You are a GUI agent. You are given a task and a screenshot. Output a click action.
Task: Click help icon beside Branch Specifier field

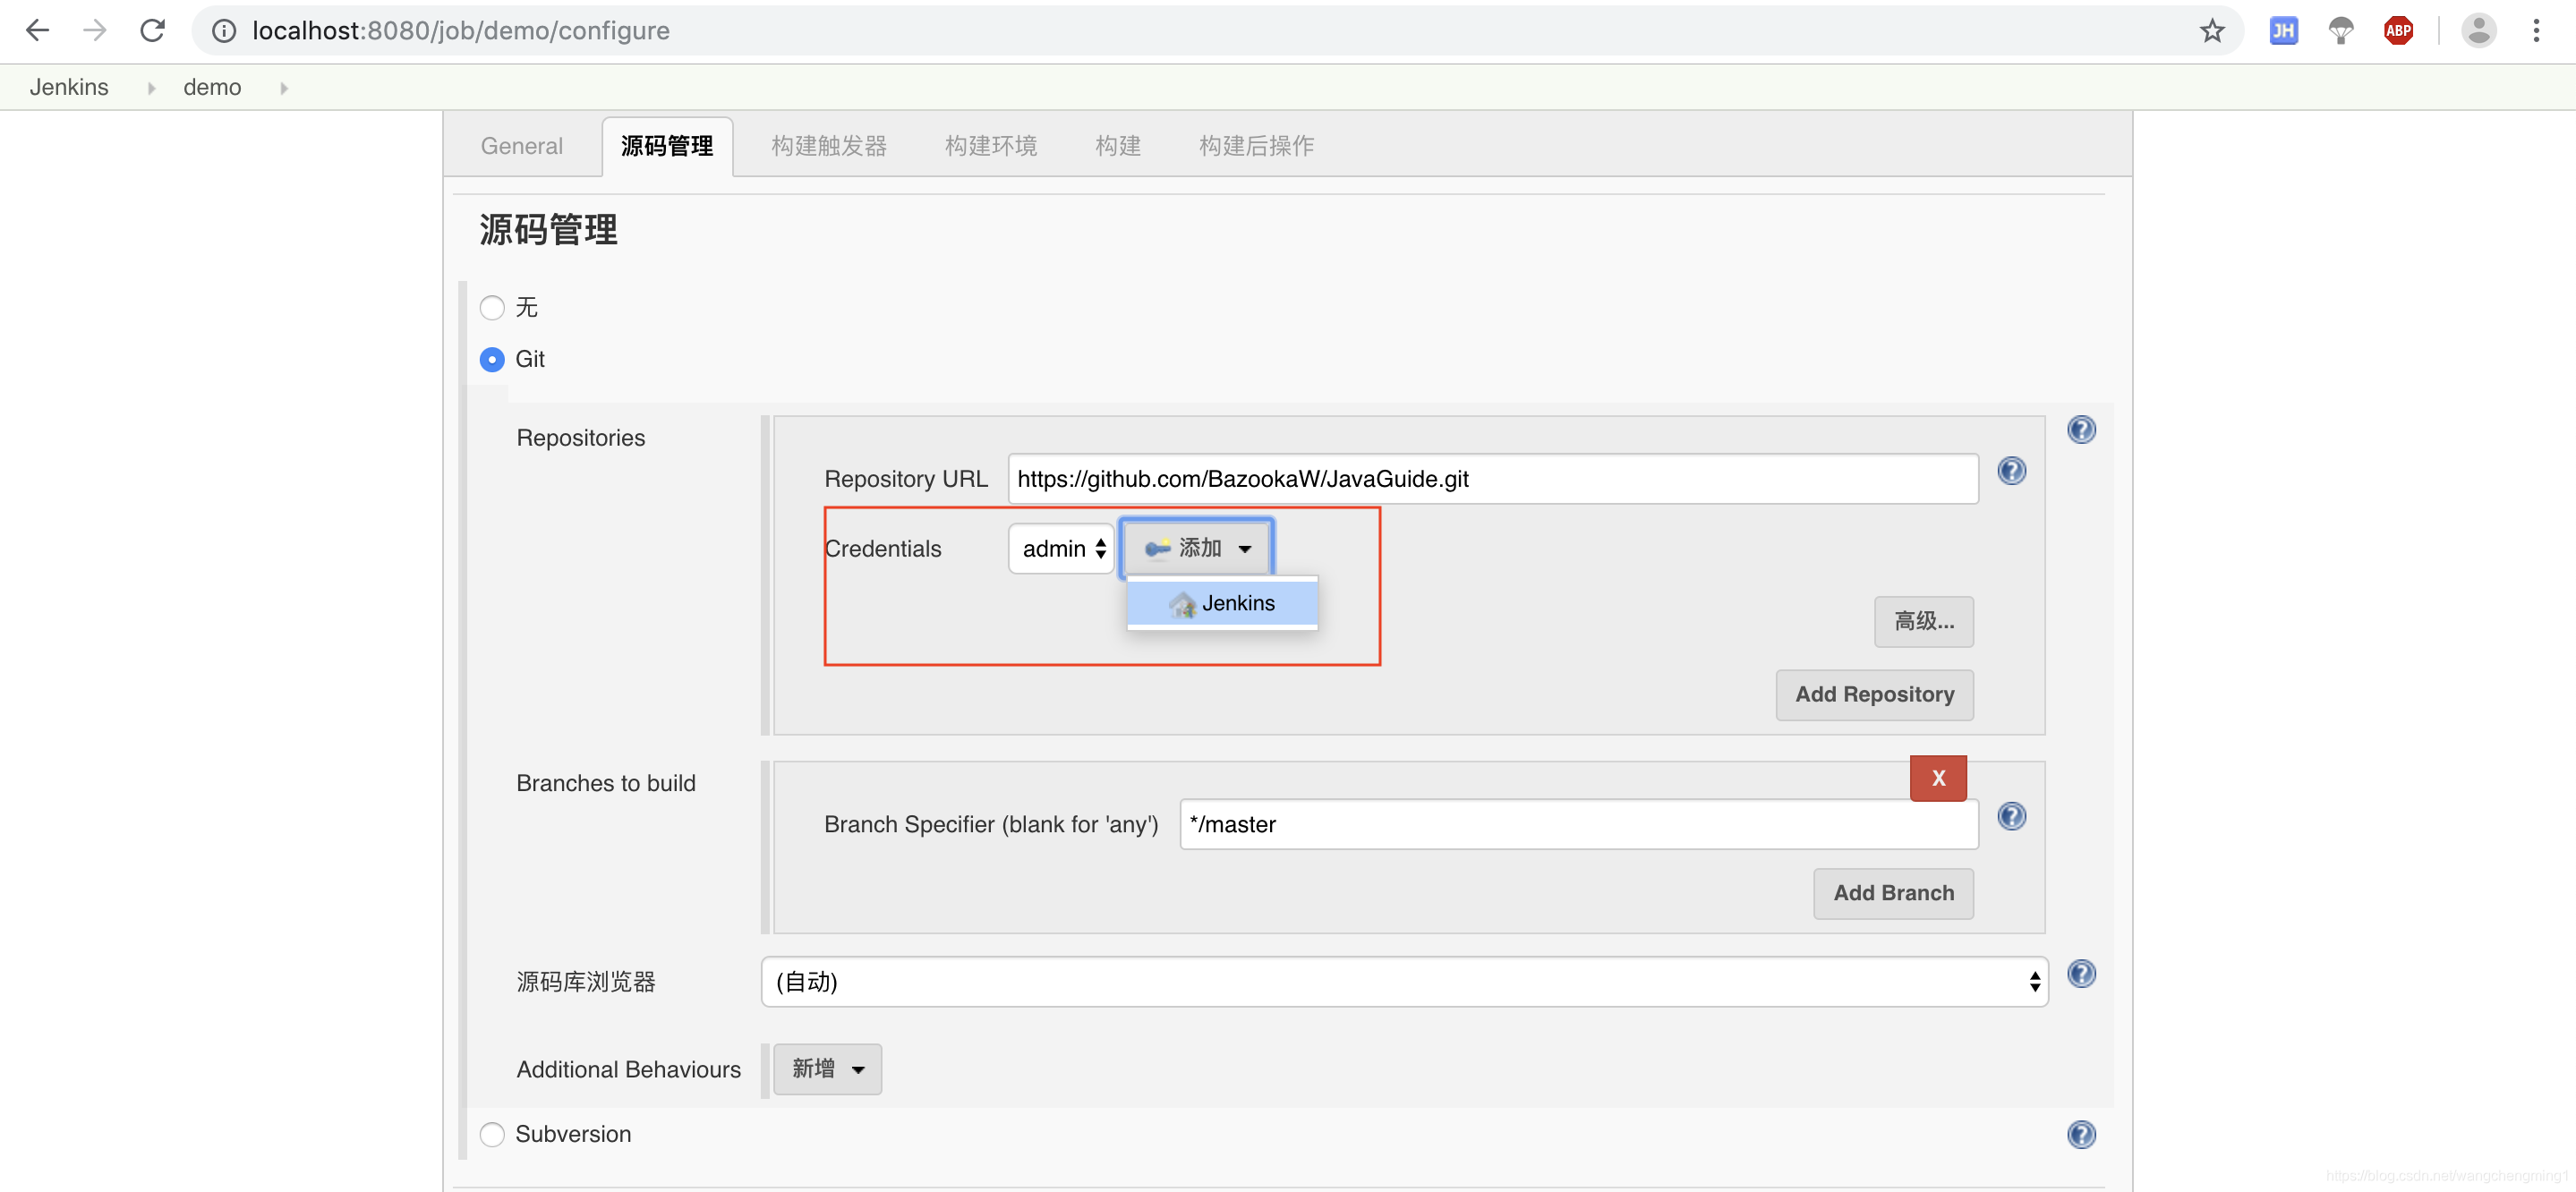pyautogui.click(x=2011, y=816)
